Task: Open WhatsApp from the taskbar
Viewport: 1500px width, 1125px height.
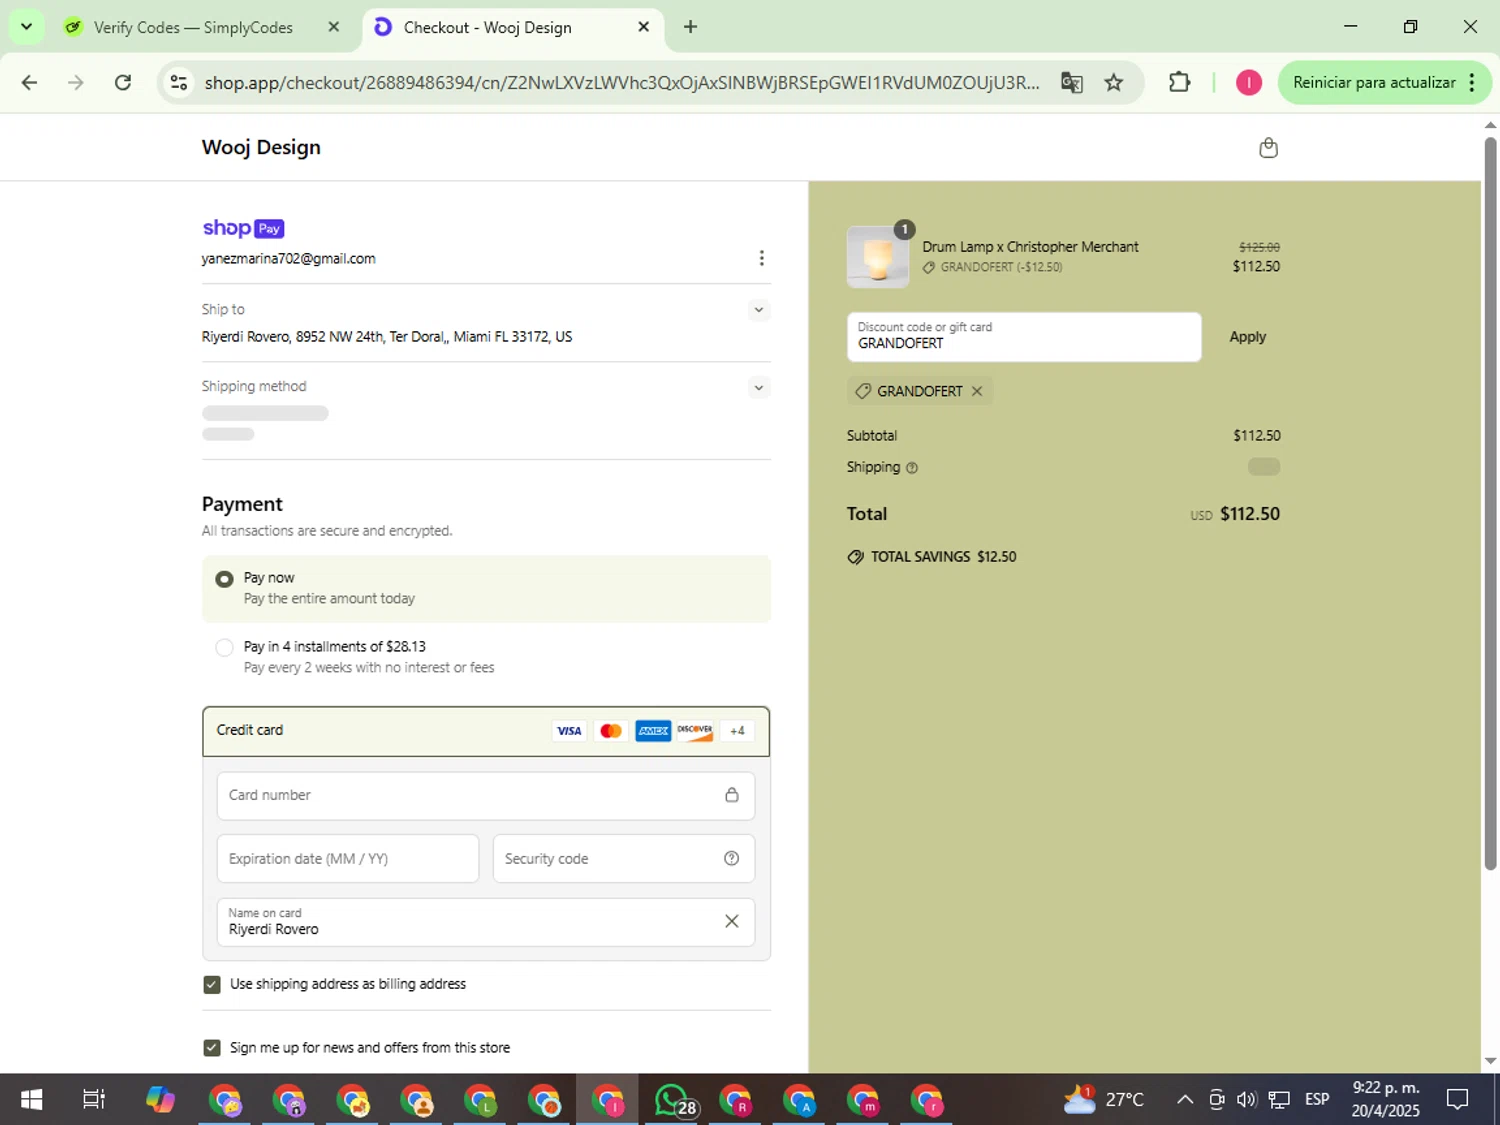Action: [x=672, y=1100]
